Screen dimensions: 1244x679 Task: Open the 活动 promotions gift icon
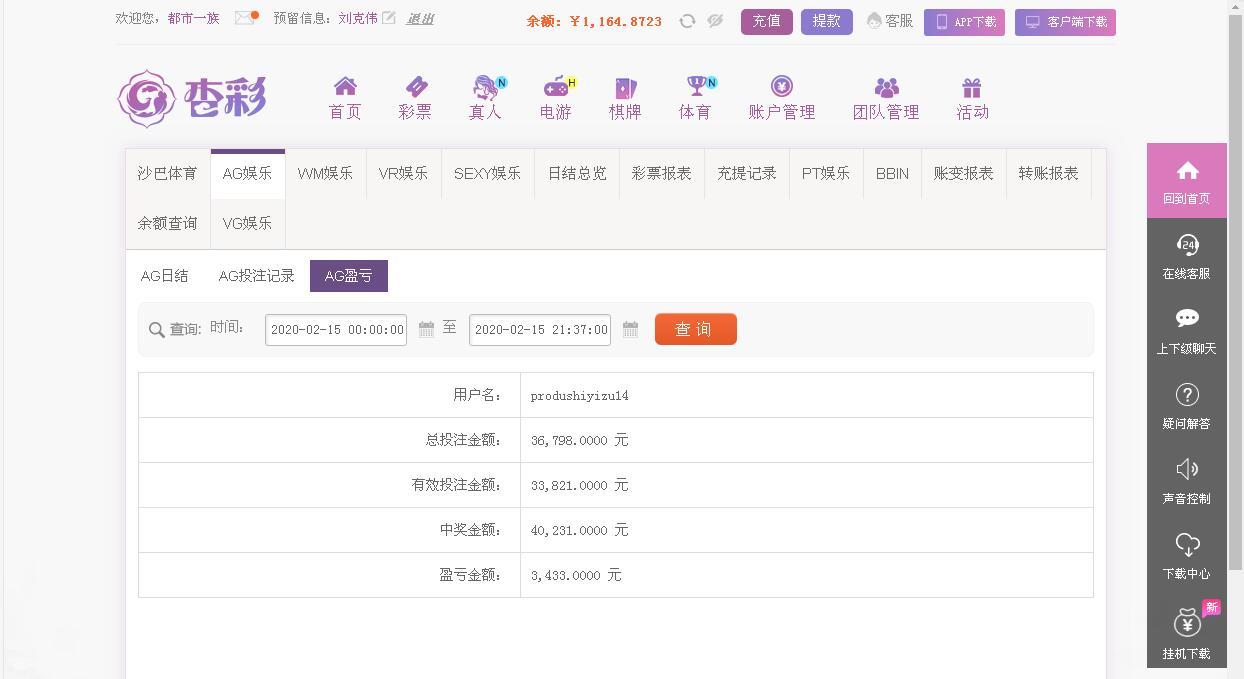971,97
